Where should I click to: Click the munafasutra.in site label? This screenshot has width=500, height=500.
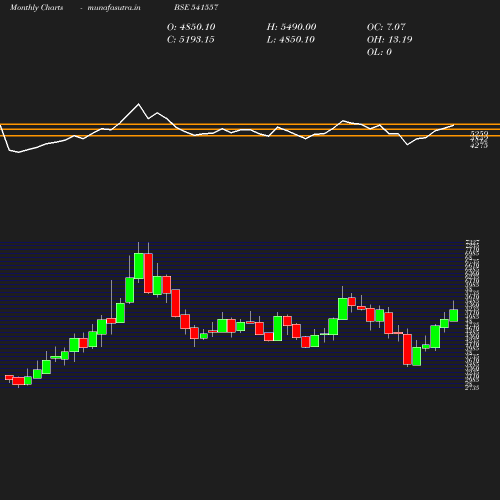click(x=114, y=8)
